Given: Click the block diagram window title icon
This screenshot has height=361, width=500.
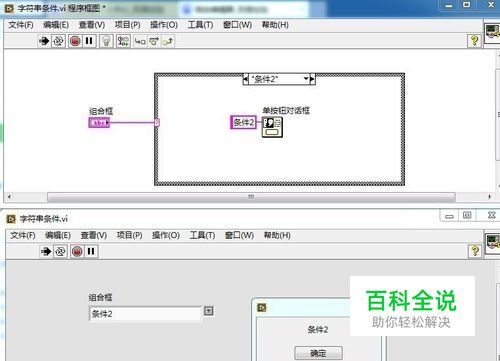Looking at the screenshot, I should tap(9, 8).
